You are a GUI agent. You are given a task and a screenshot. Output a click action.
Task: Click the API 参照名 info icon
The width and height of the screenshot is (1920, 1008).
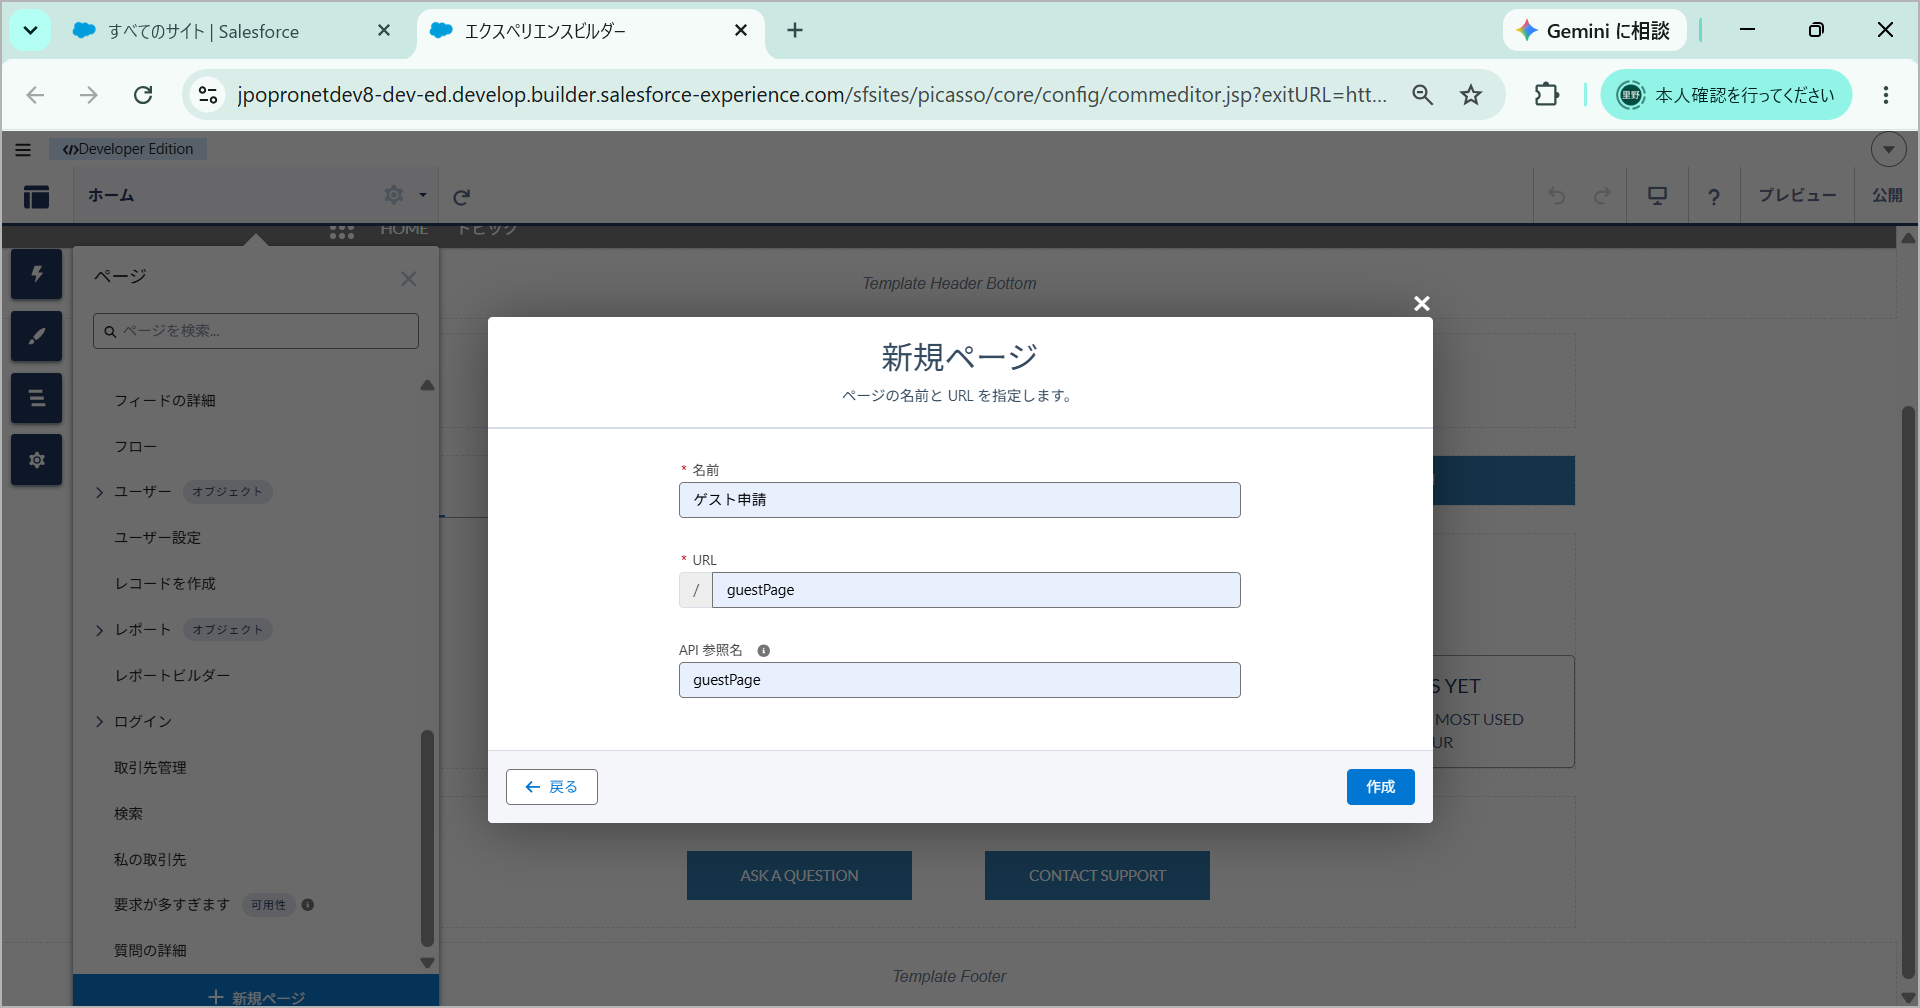click(764, 651)
